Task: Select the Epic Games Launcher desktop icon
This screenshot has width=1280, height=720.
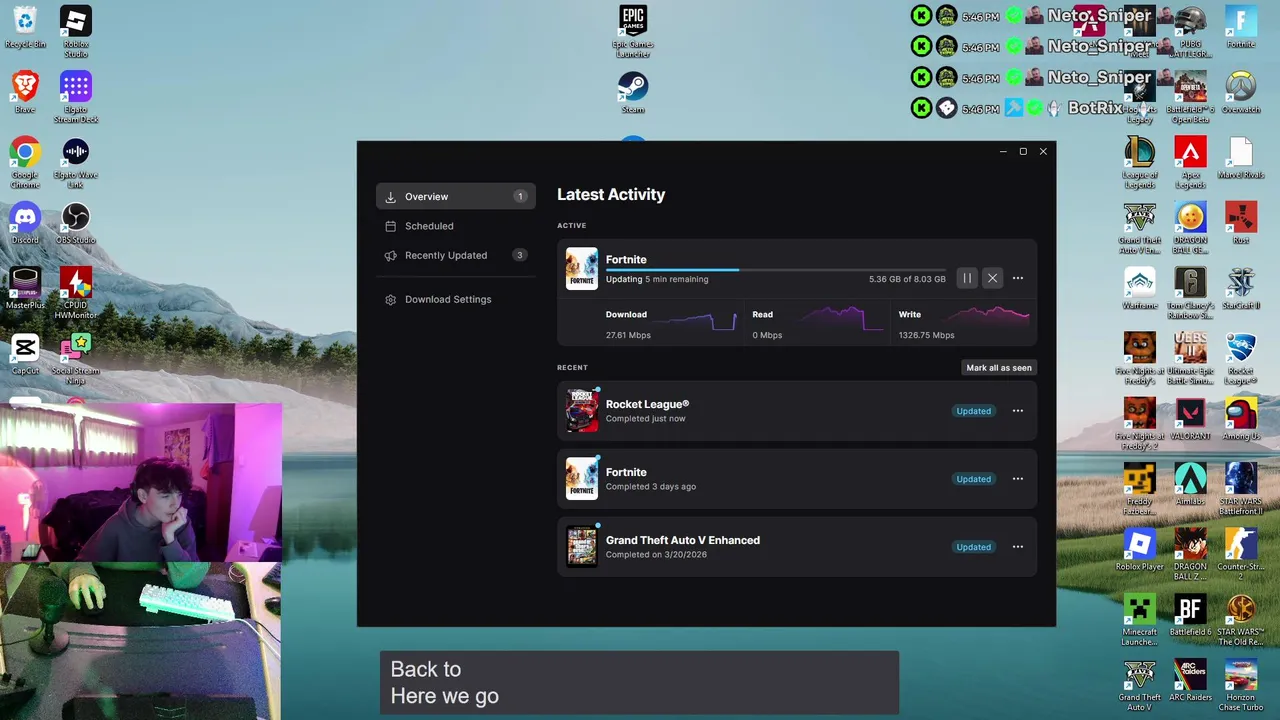Action: [633, 32]
